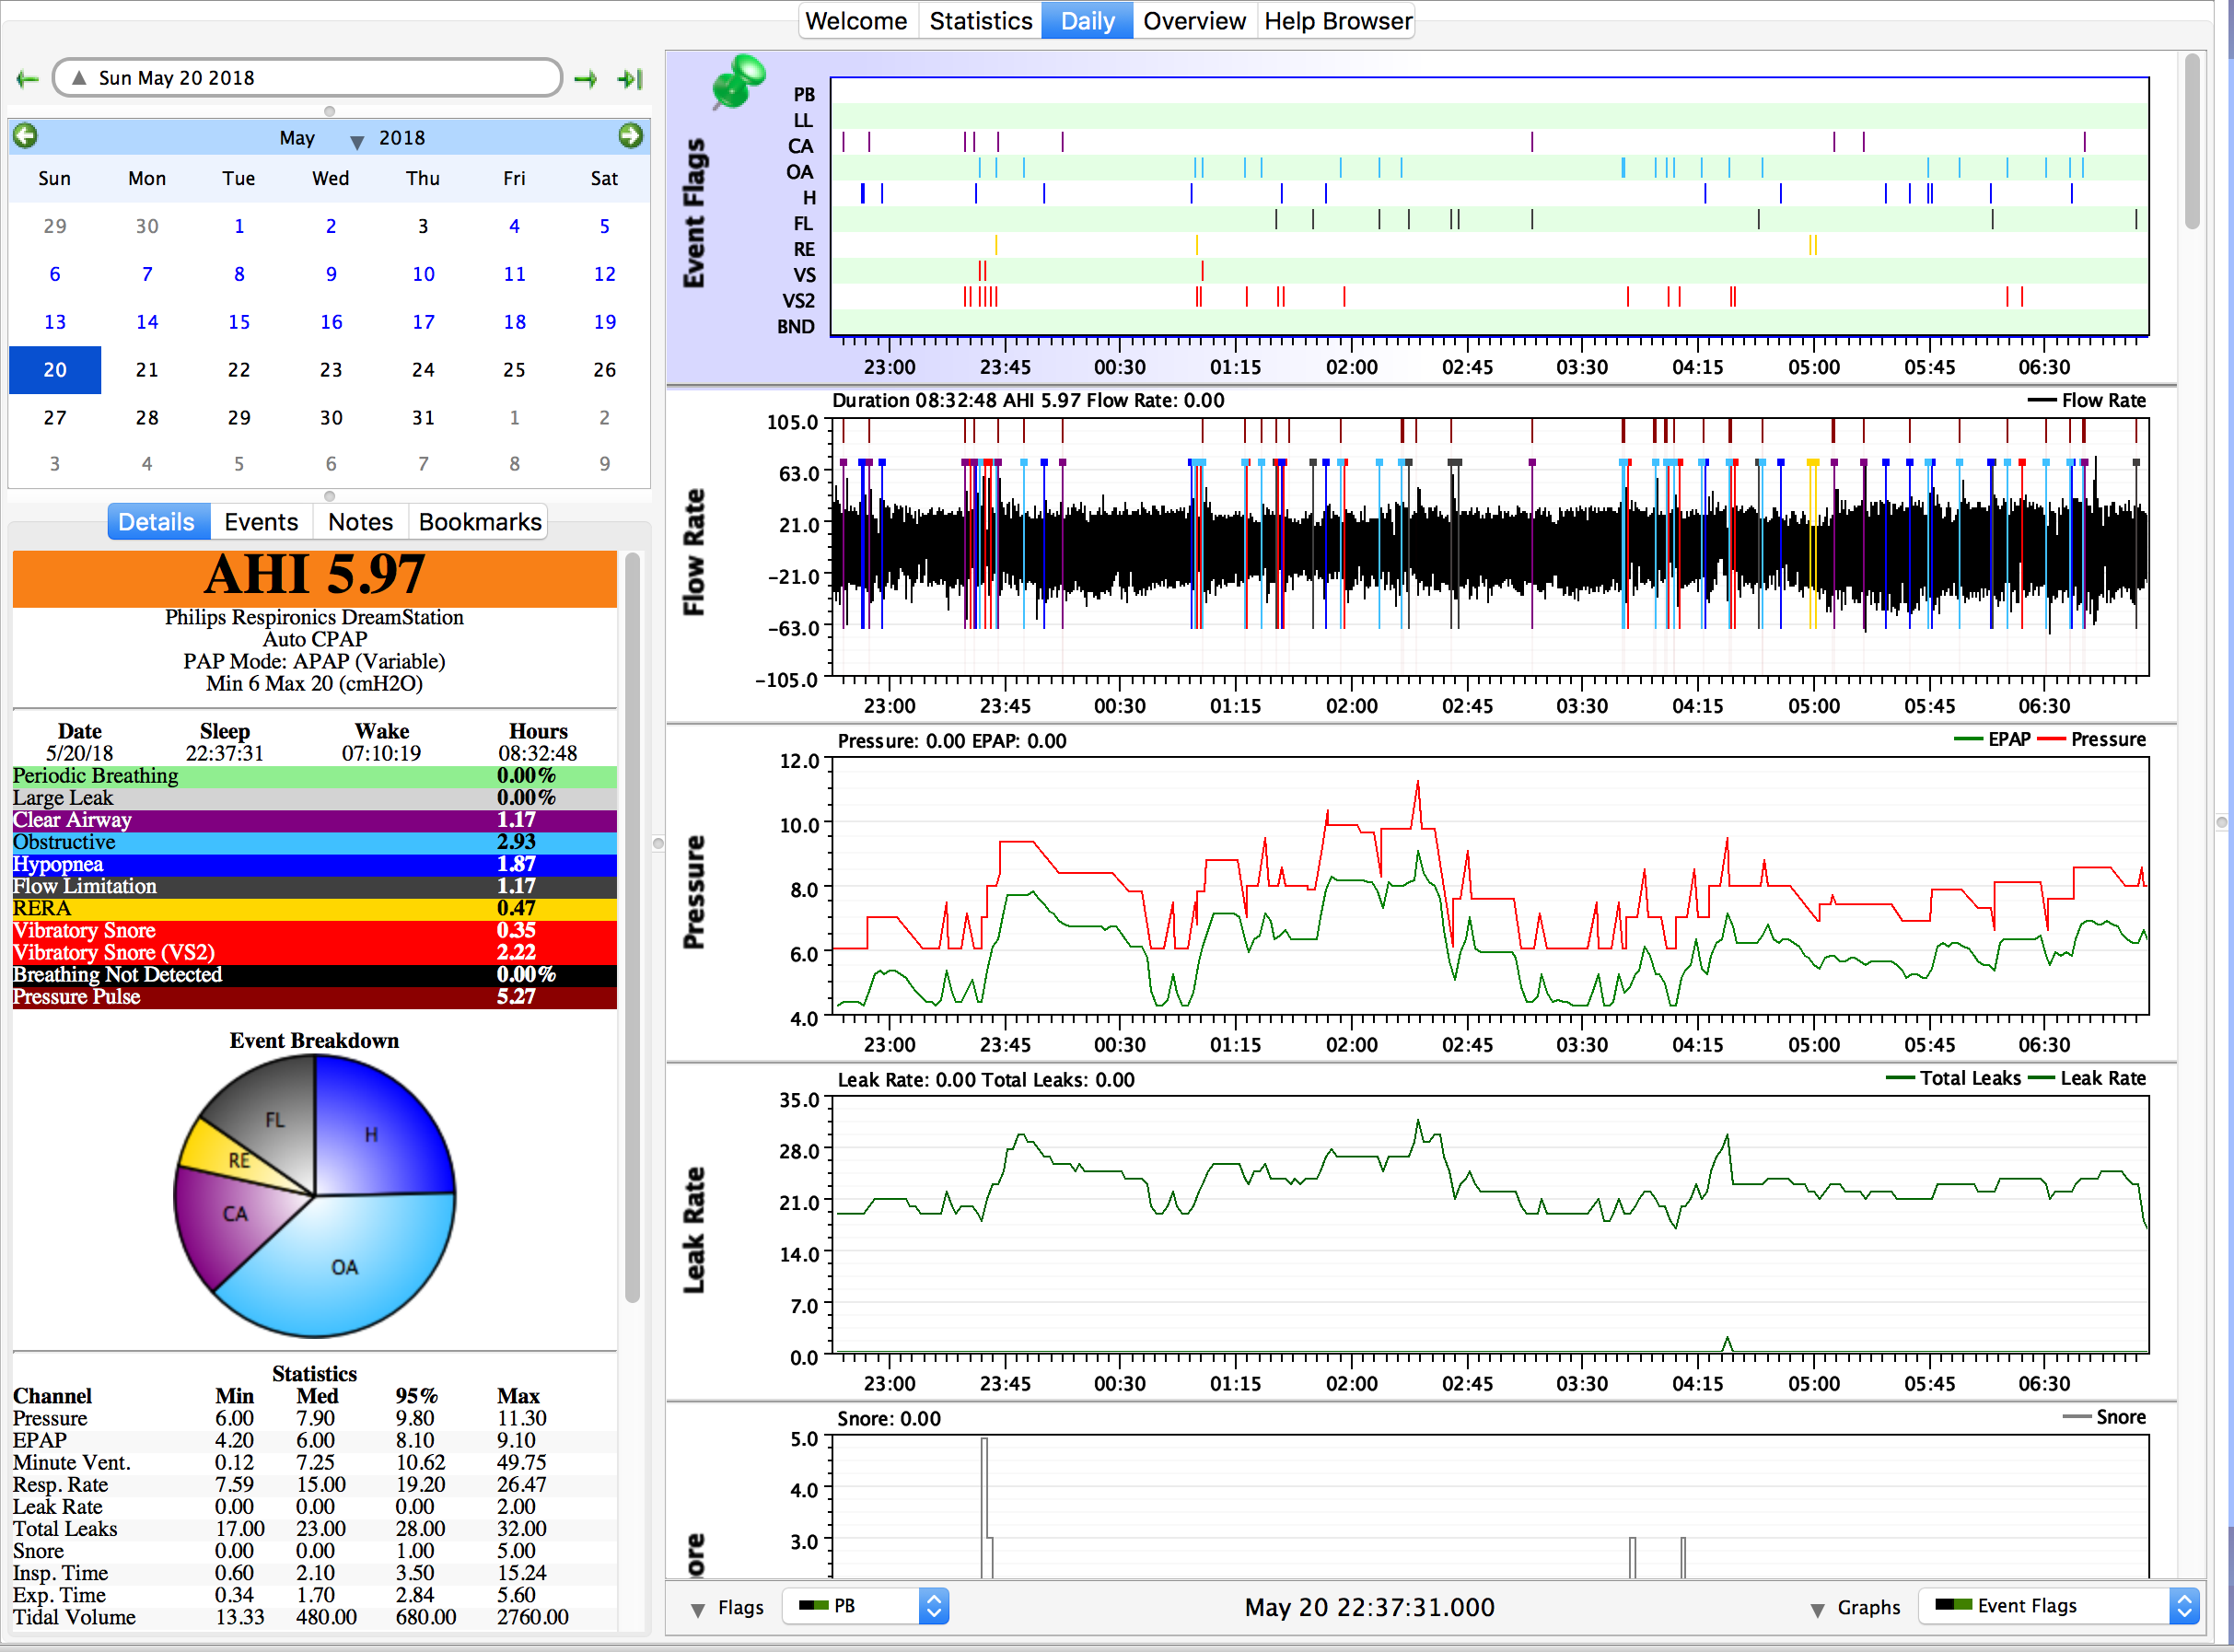The width and height of the screenshot is (2234, 1652).
Task: Click the graph area vertical scrollbar
Action: pyautogui.click(x=2192, y=140)
